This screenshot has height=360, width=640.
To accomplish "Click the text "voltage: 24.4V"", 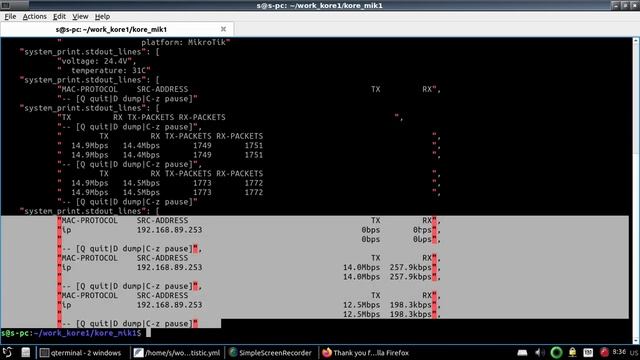I will coord(96,61).
